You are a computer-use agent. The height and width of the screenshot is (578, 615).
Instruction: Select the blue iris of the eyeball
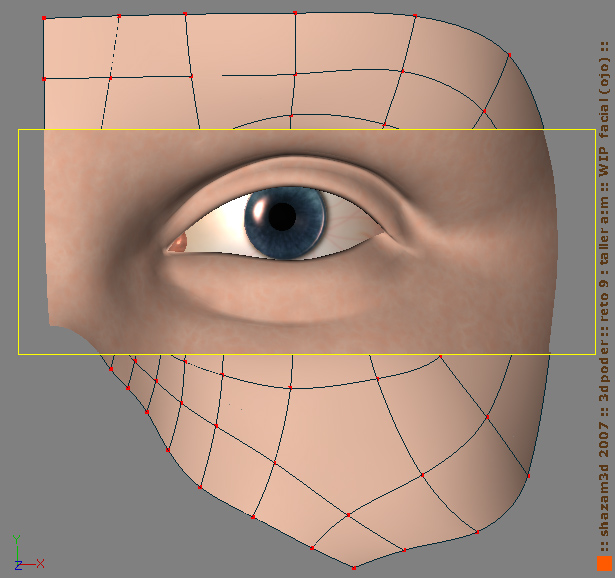tap(285, 223)
